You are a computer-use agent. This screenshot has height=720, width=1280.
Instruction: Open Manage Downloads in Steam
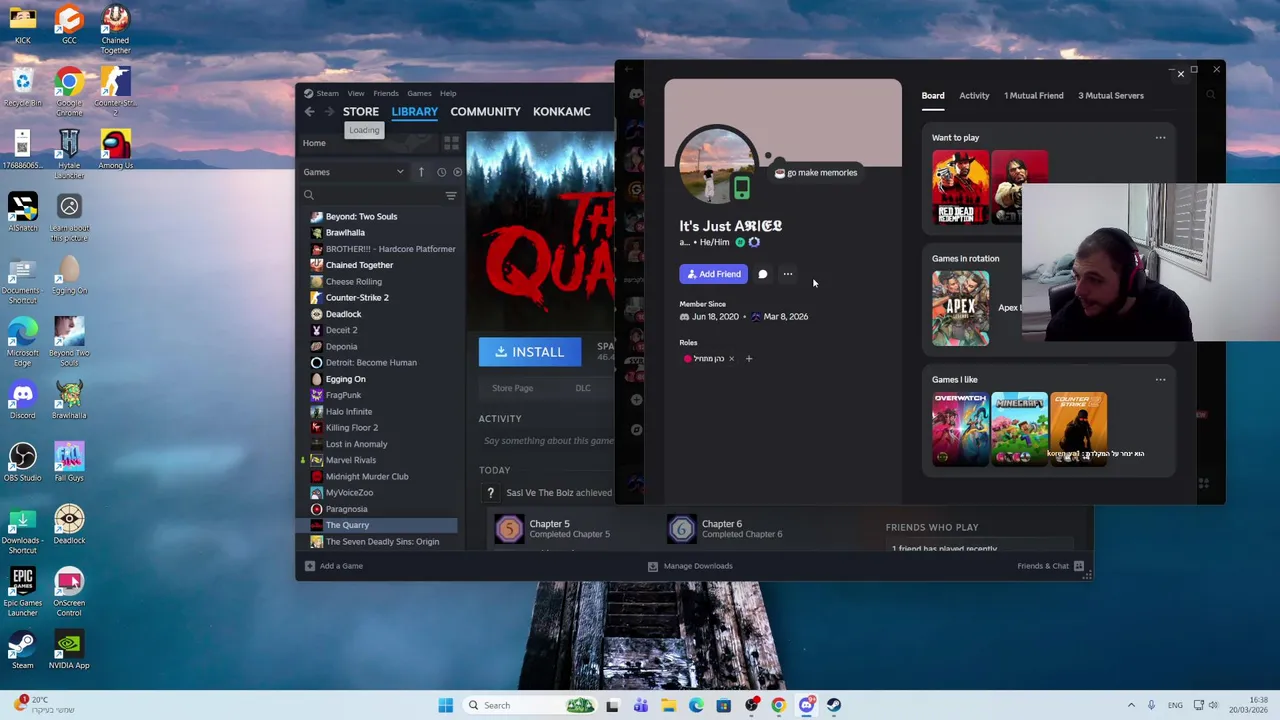(690, 566)
